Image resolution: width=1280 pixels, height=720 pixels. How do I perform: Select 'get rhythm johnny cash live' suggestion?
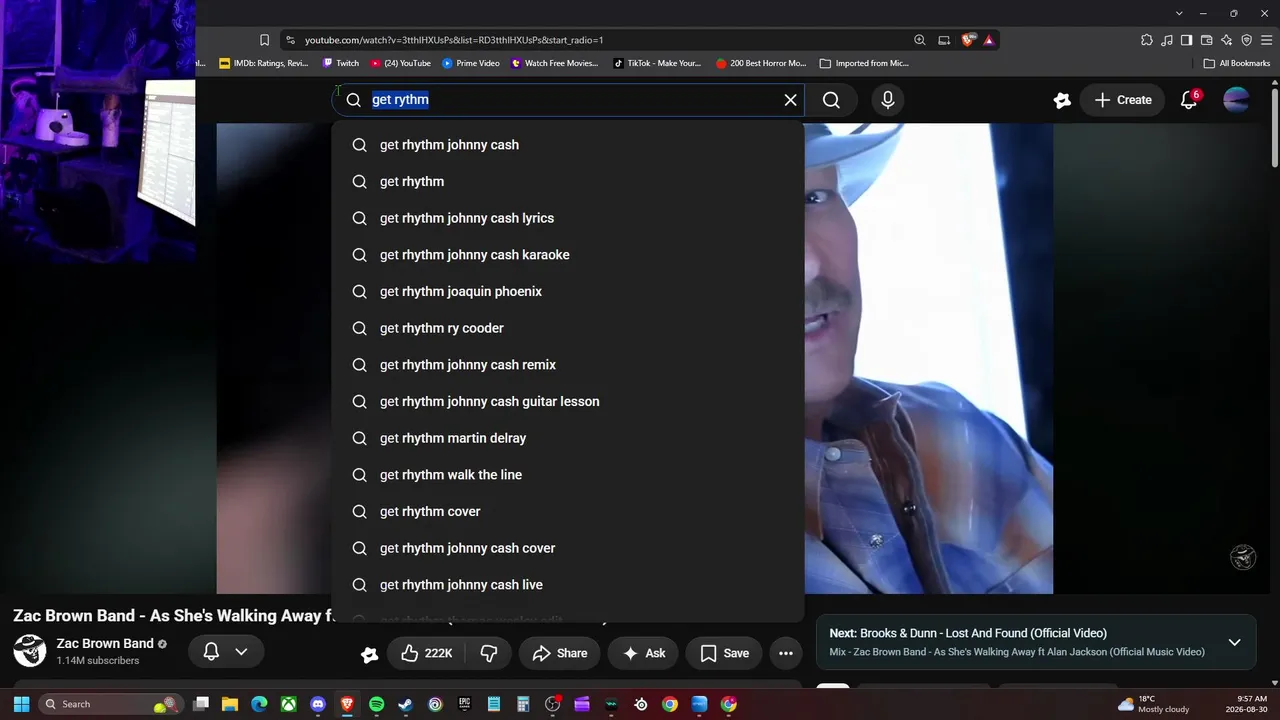point(568,585)
